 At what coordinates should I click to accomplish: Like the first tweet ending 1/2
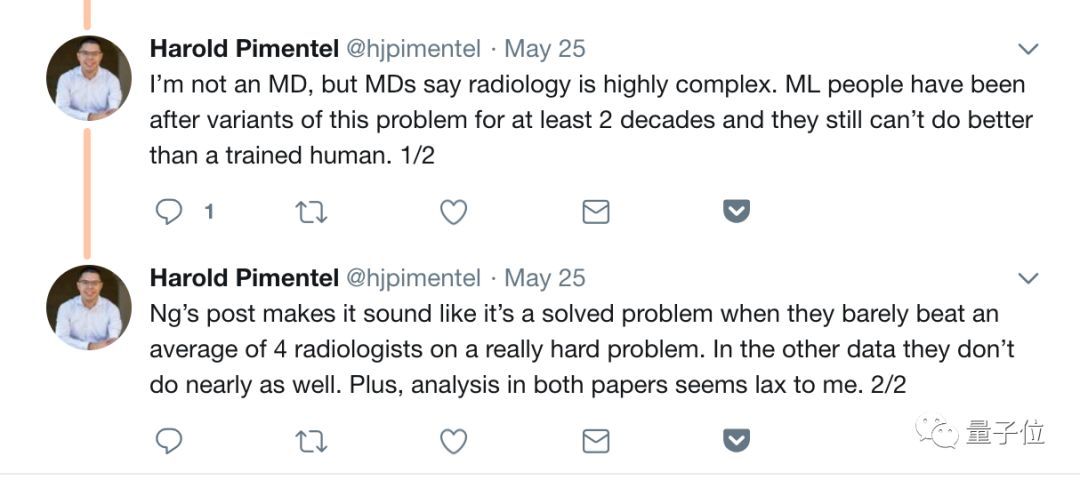[x=454, y=212]
